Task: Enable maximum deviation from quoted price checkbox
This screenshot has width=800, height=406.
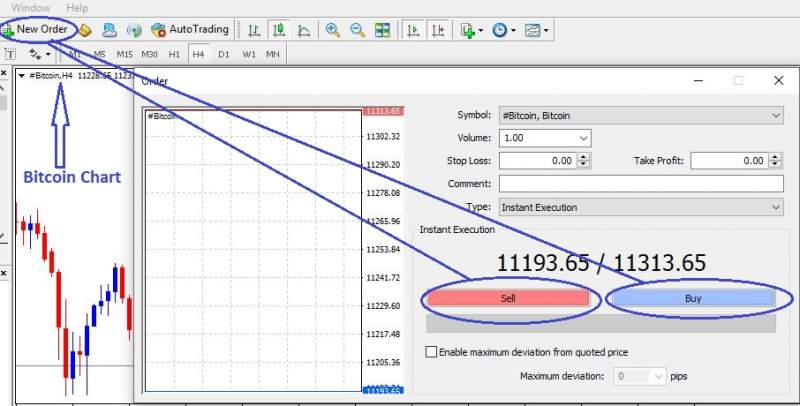Action: [431, 352]
